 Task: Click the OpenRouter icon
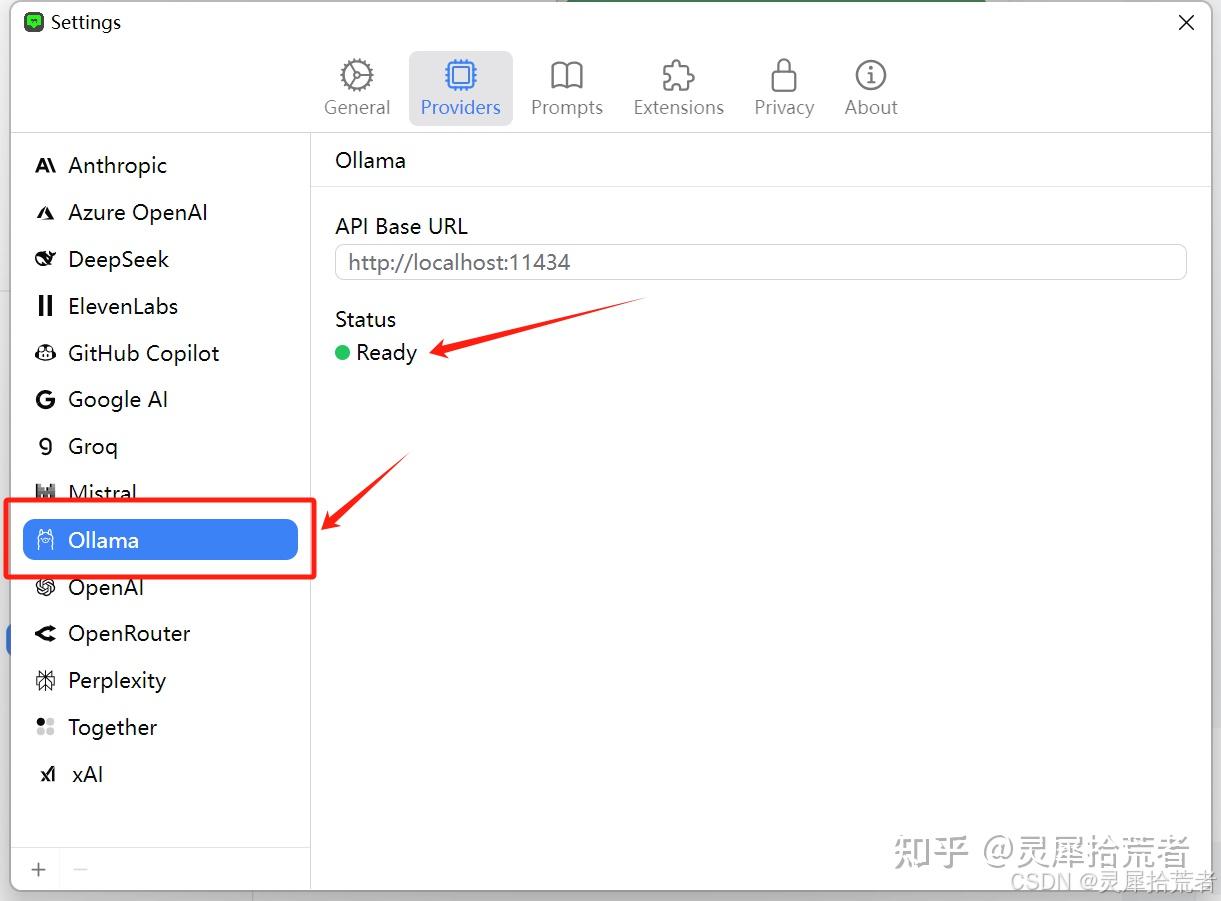pos(45,633)
